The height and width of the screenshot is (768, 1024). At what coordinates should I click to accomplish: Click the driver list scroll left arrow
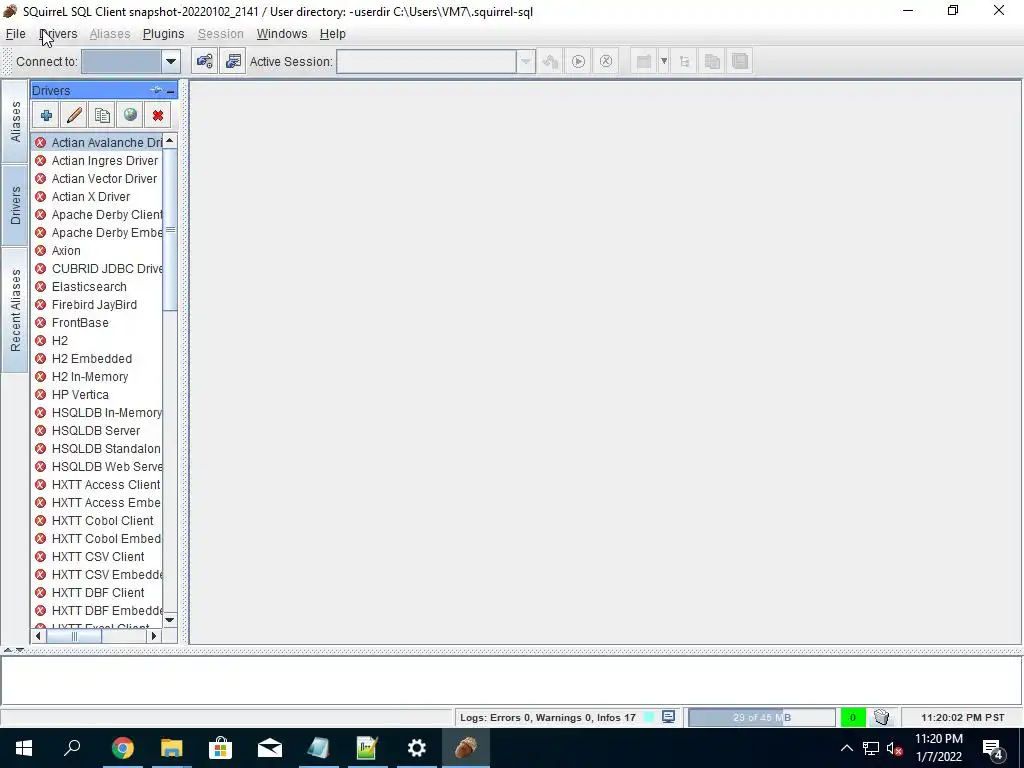click(39, 636)
